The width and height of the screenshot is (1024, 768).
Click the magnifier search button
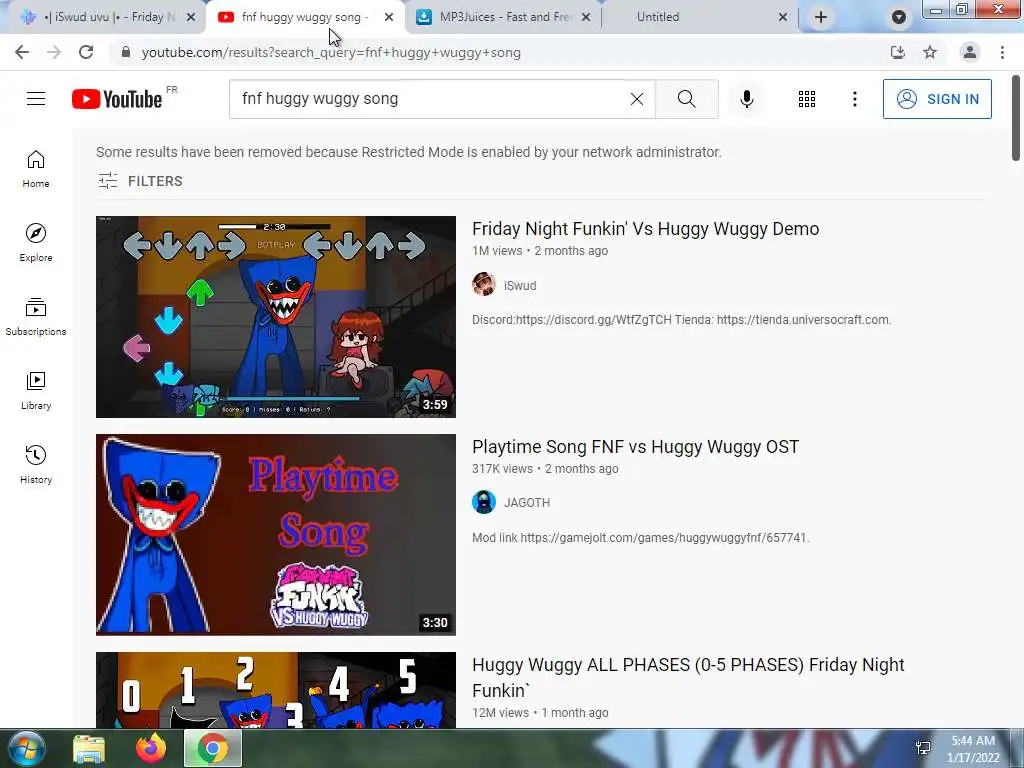(686, 99)
